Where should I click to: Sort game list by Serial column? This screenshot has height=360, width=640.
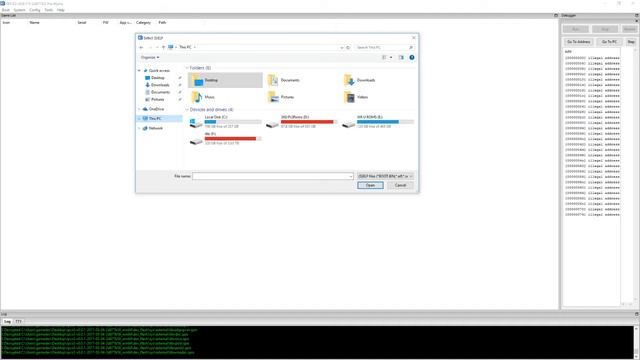click(x=82, y=22)
